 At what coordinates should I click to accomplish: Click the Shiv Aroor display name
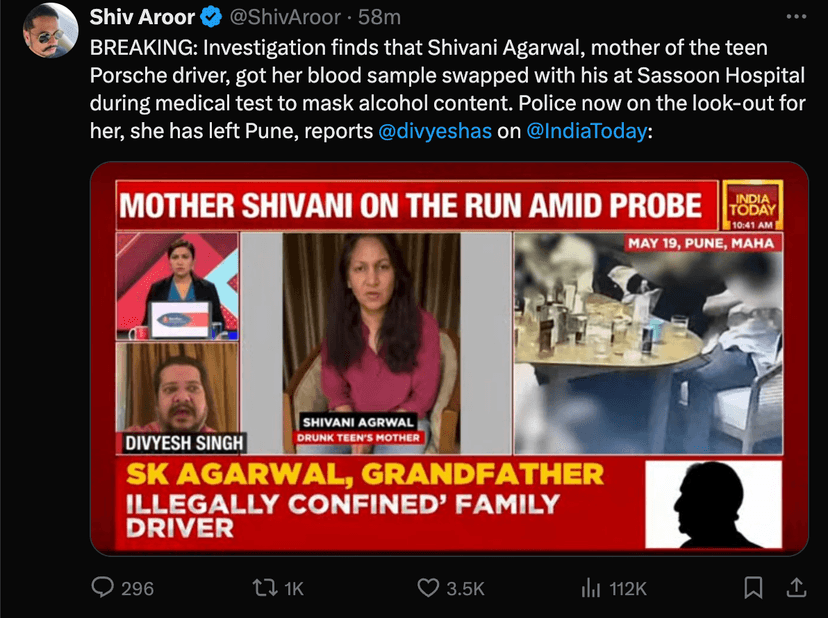pos(142,17)
